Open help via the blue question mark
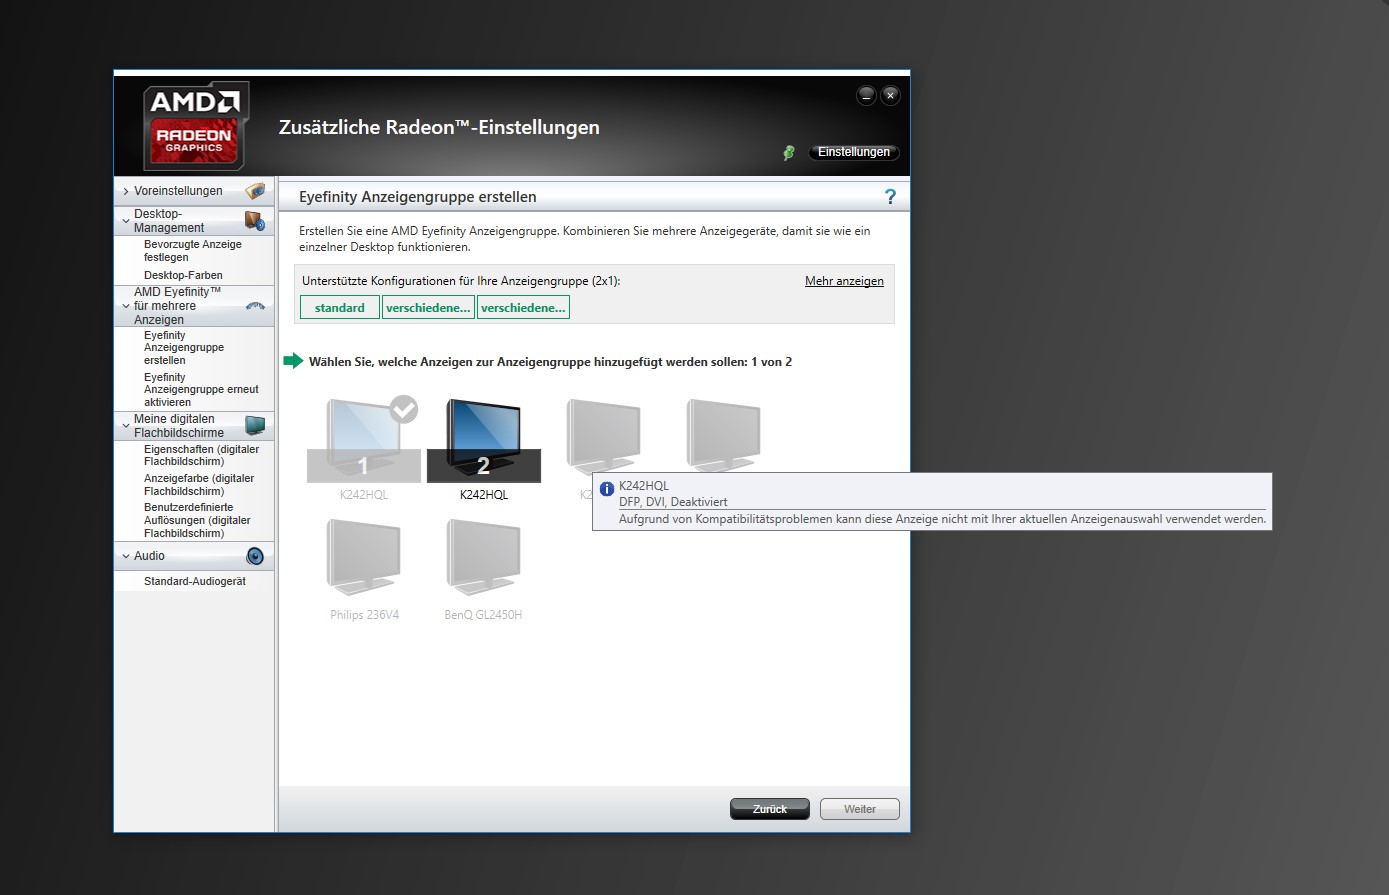The image size is (1389, 895). (890, 197)
